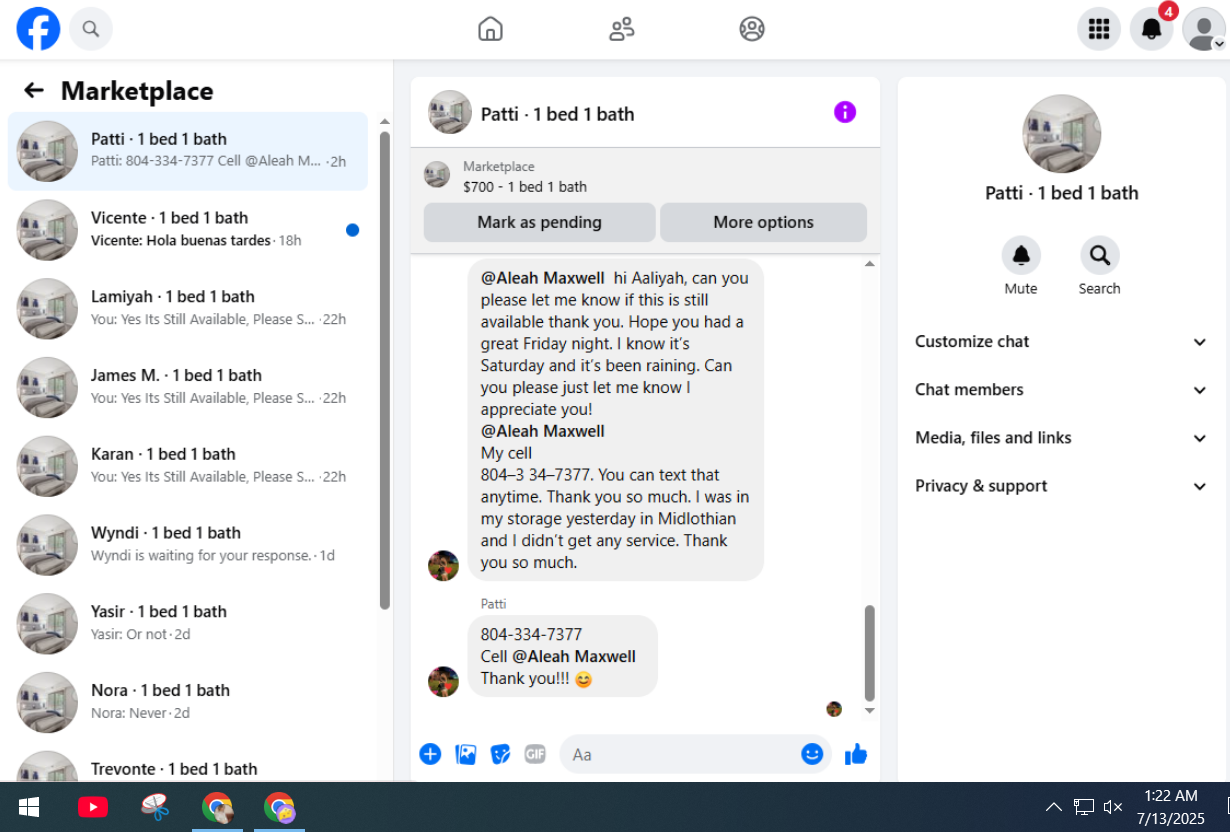Open the Facebook home logo
The height and width of the screenshot is (832, 1230).
(x=38, y=29)
